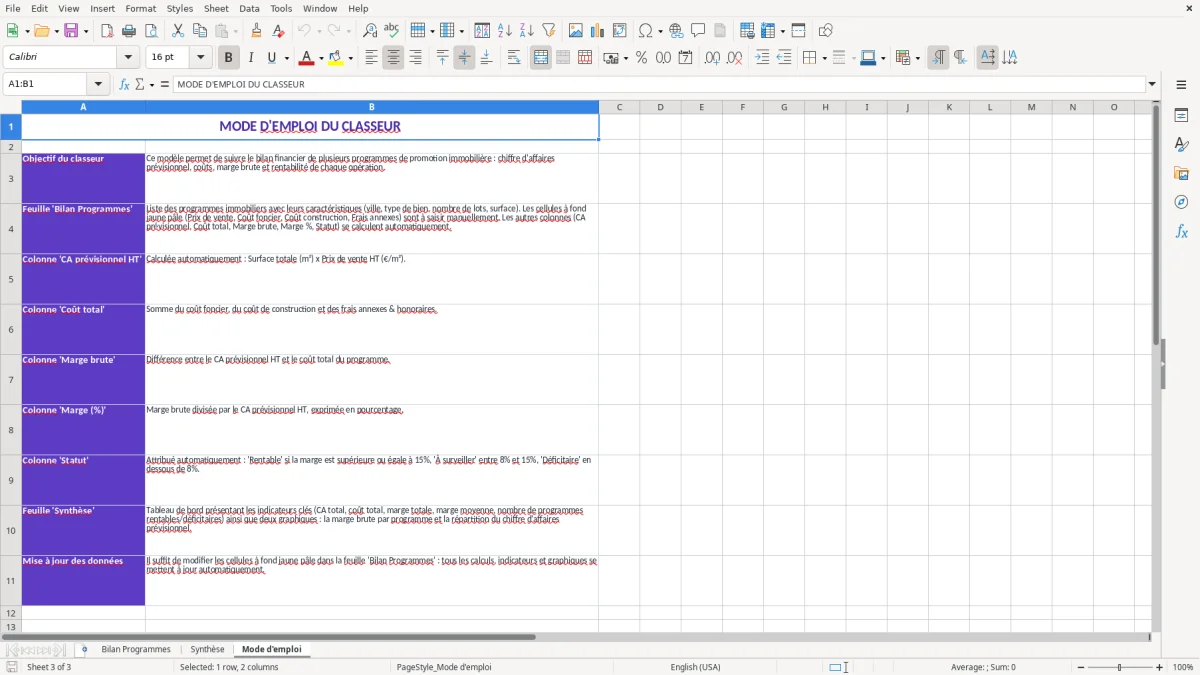The height and width of the screenshot is (675, 1200).
Task: Undo the last action
Action: [305, 31]
